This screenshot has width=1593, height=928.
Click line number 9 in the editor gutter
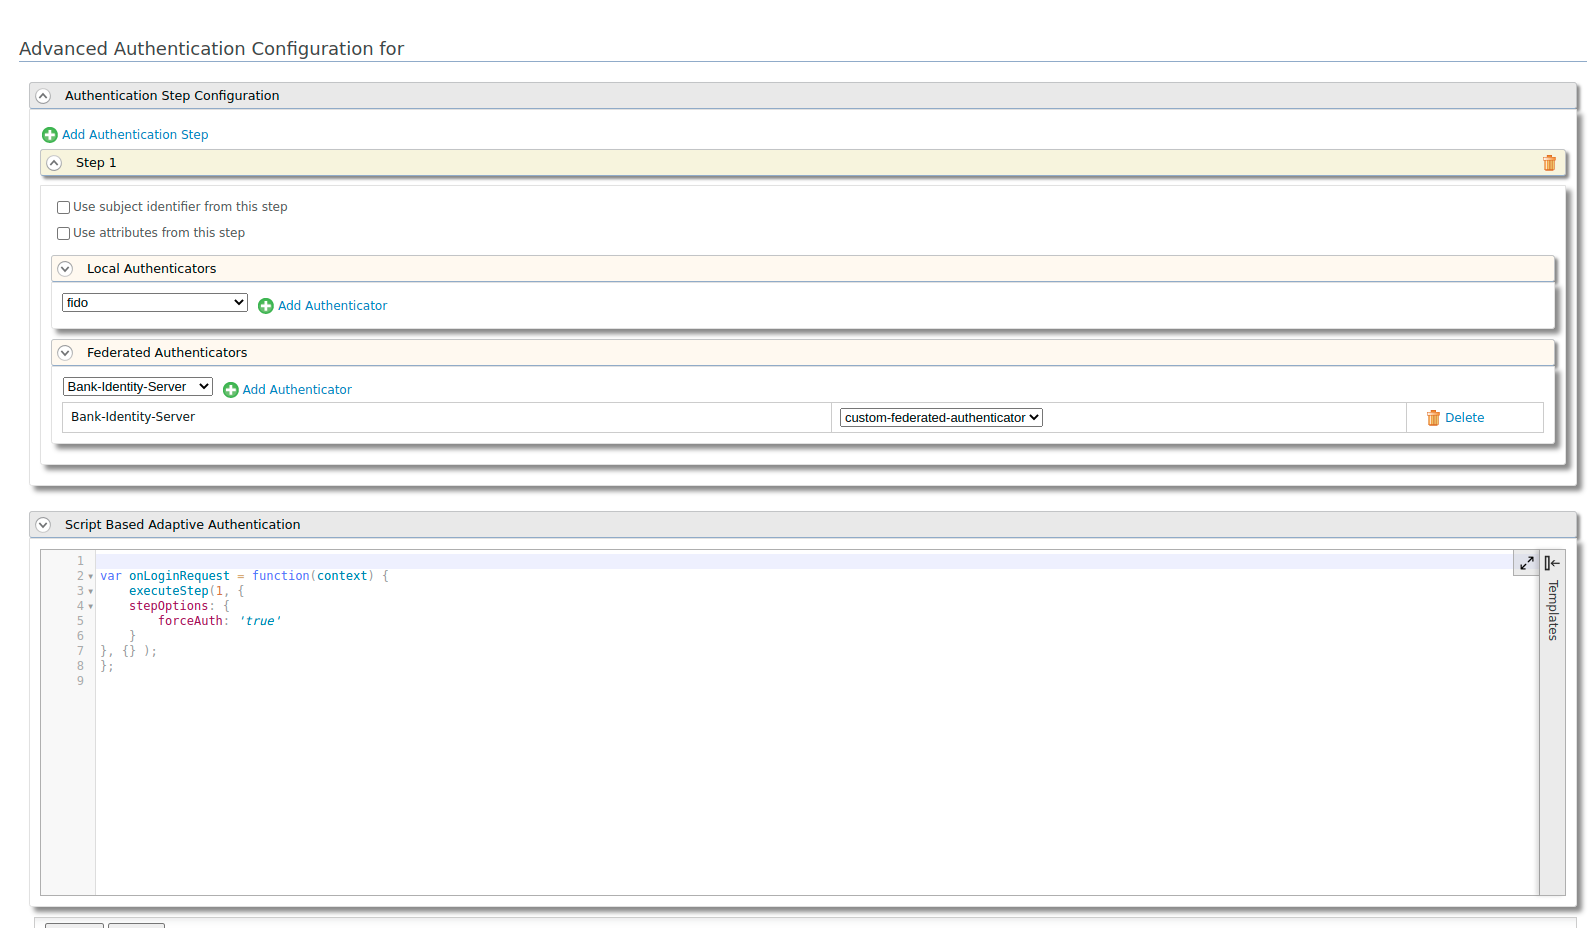80,681
